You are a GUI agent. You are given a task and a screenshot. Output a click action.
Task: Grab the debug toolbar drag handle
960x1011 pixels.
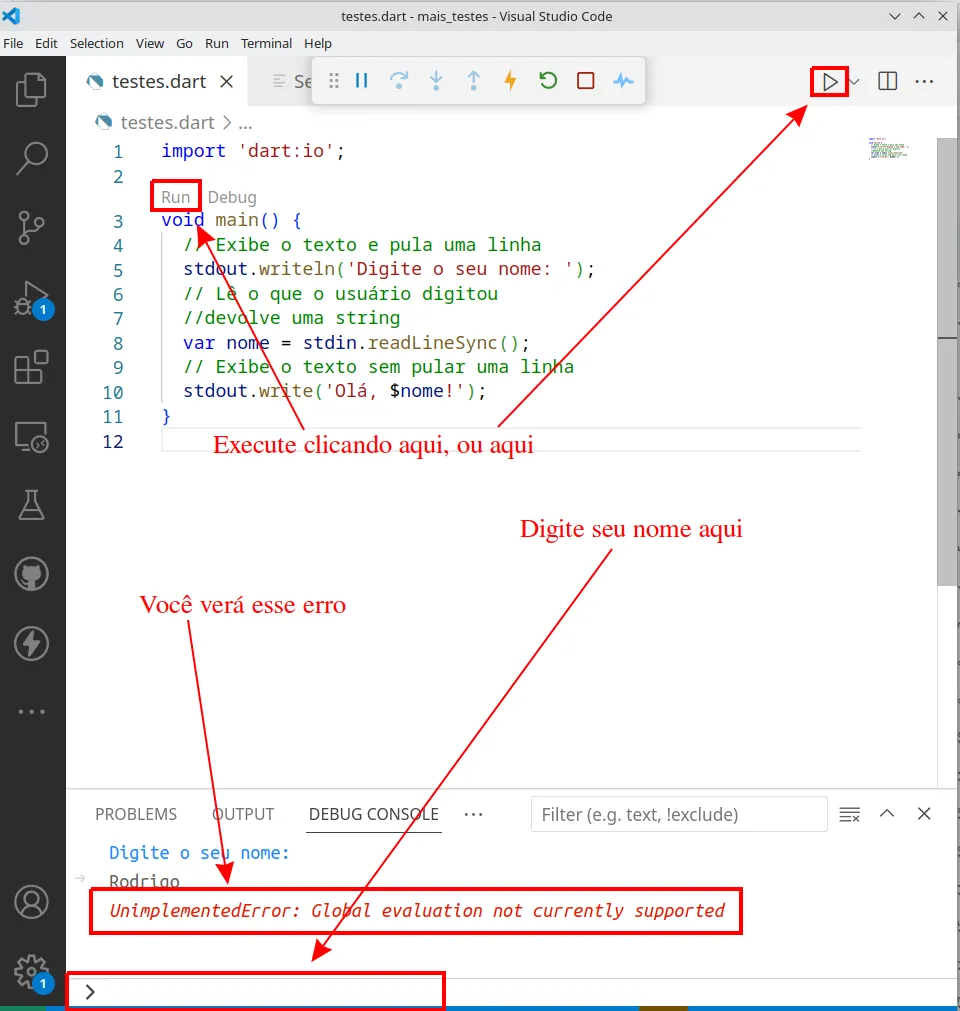click(x=333, y=81)
